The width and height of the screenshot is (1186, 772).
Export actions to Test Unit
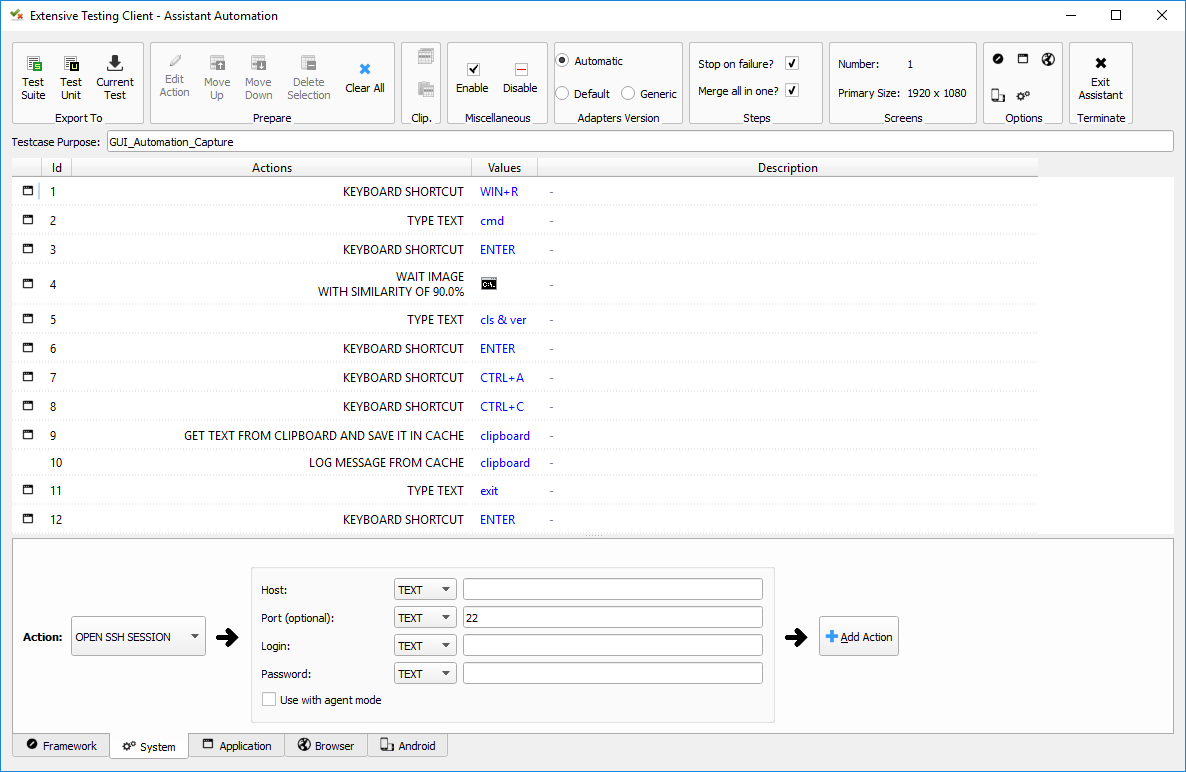pos(71,78)
